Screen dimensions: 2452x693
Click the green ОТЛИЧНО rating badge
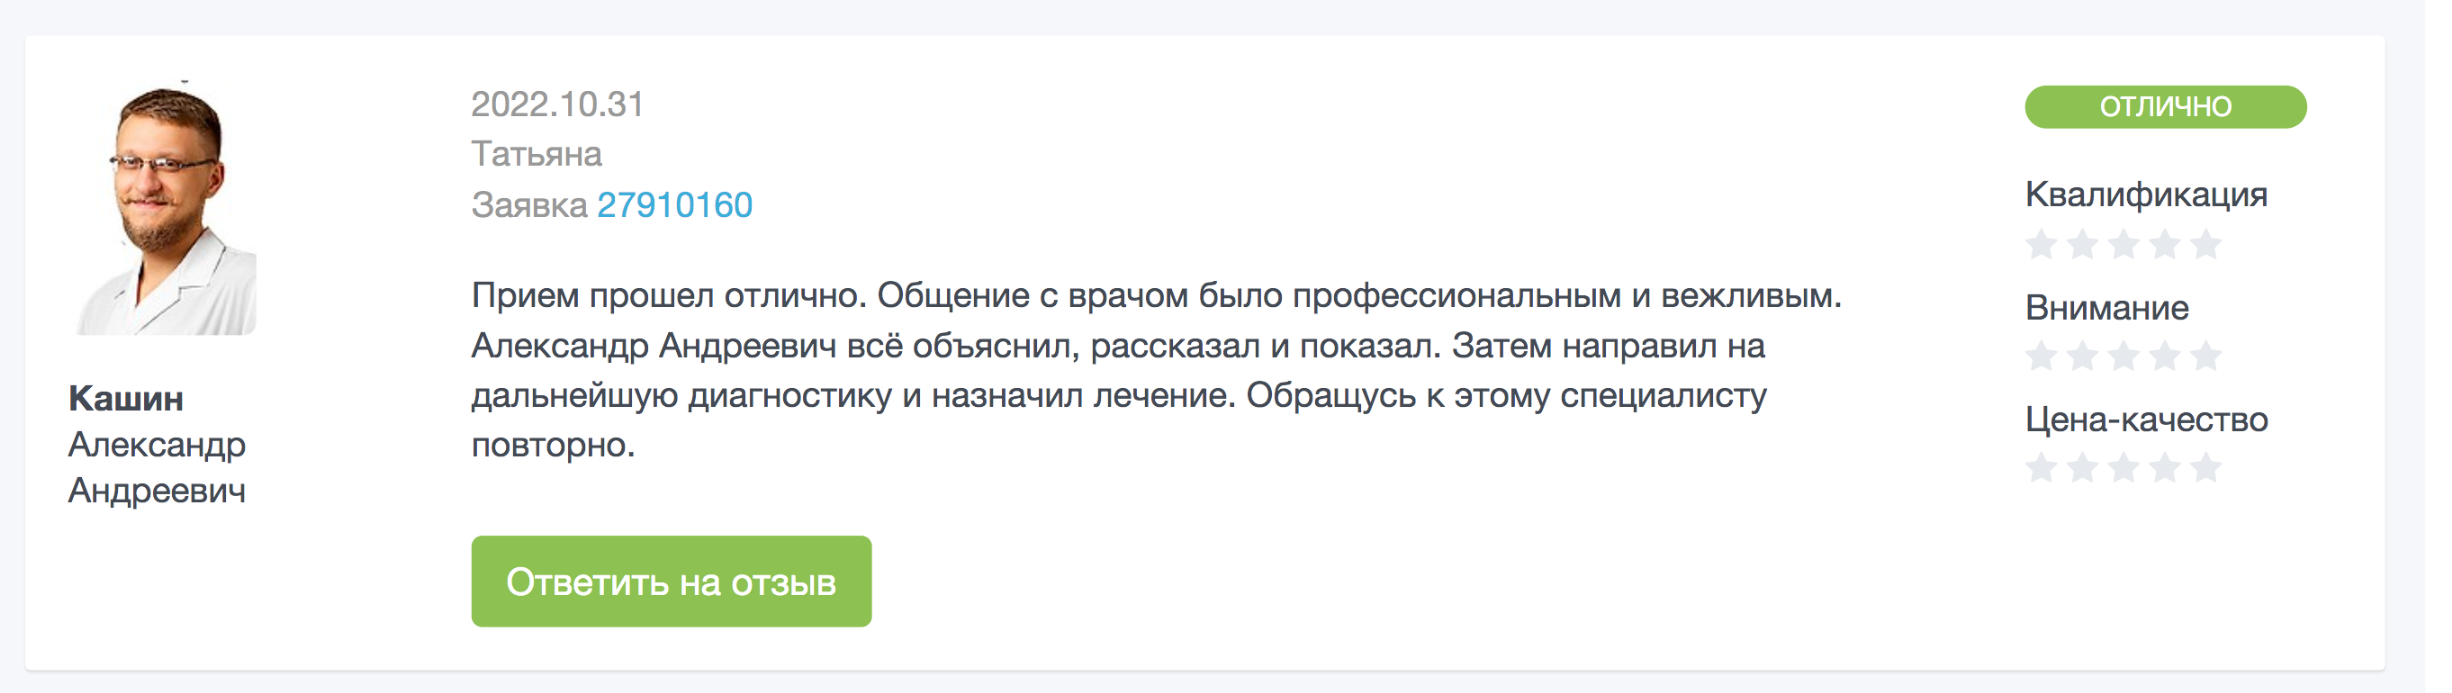[2165, 107]
